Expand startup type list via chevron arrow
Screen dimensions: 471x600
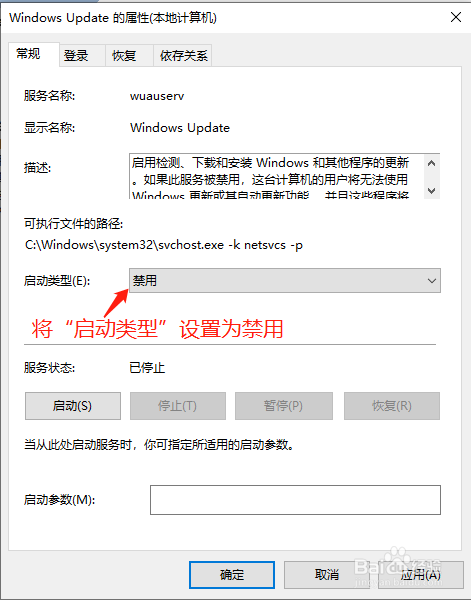coord(432,281)
